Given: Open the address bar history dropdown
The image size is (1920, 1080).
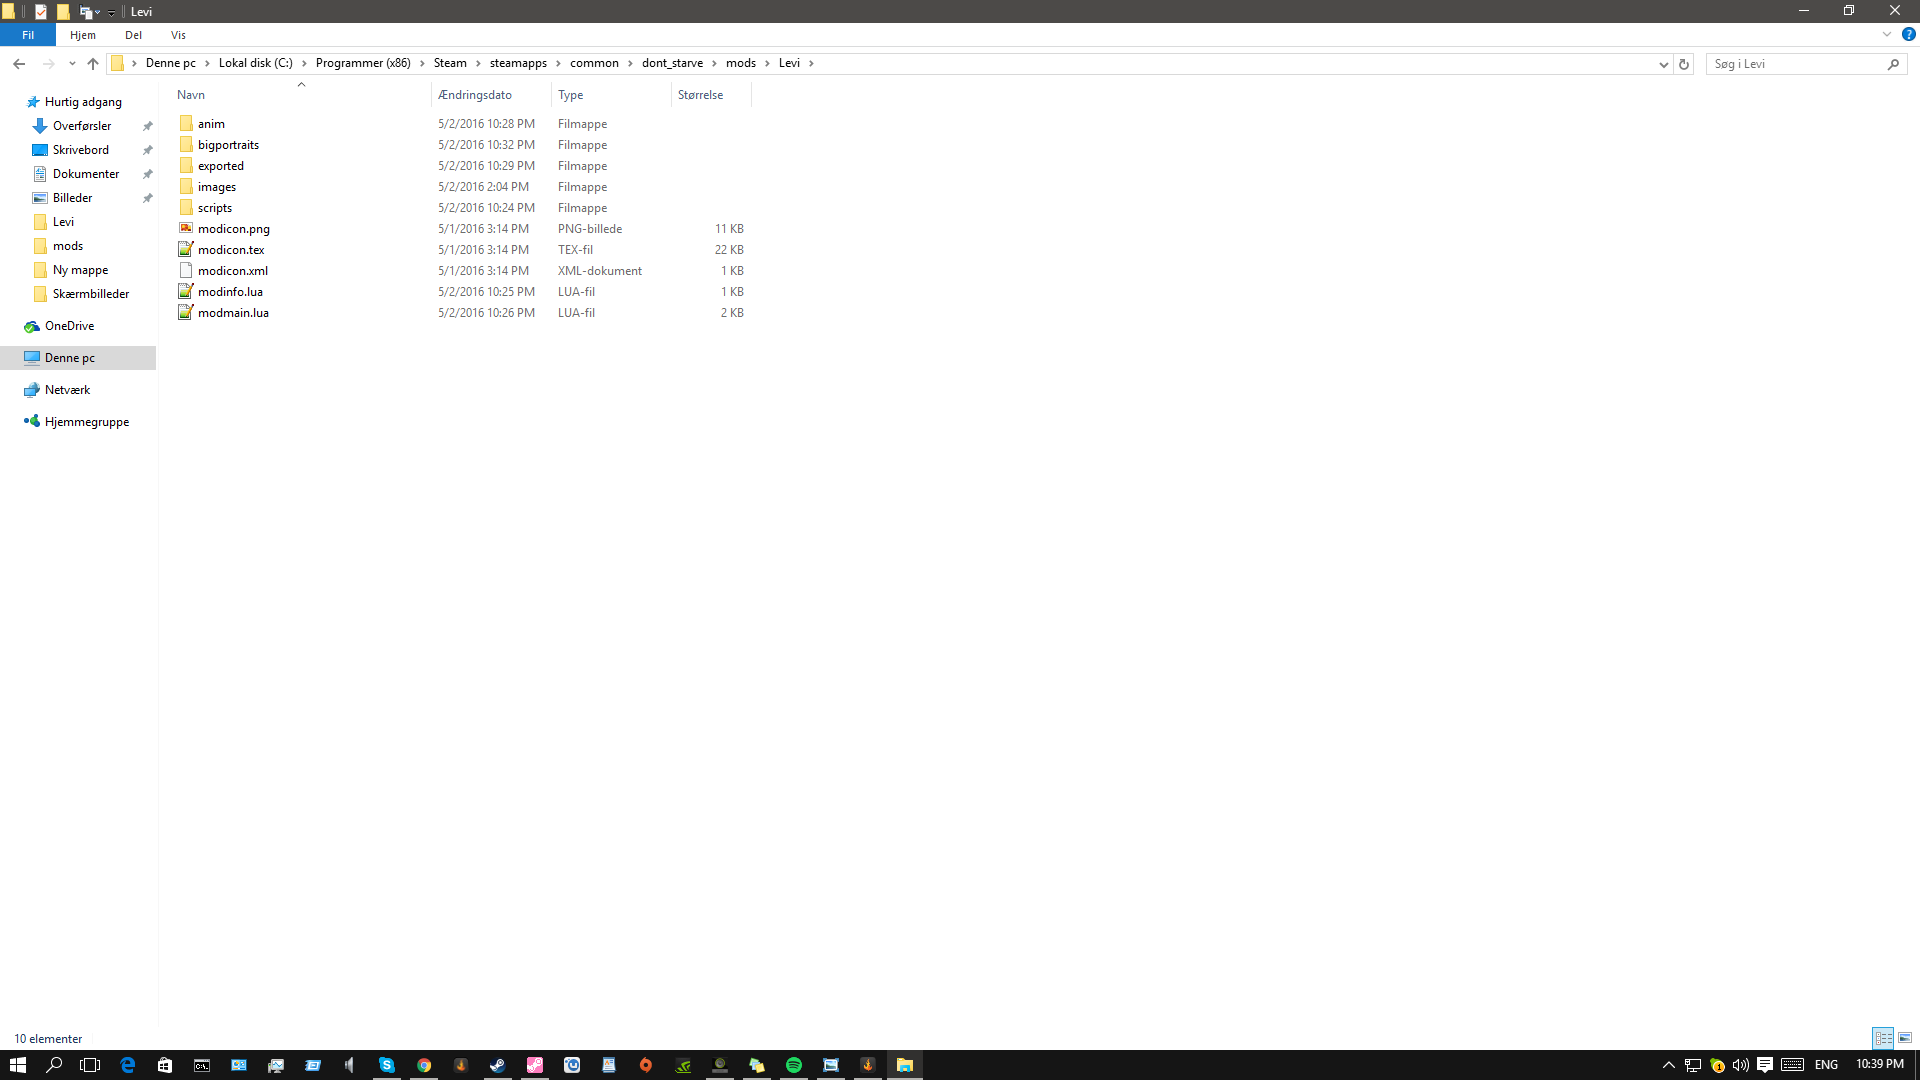Looking at the screenshot, I should (1663, 64).
